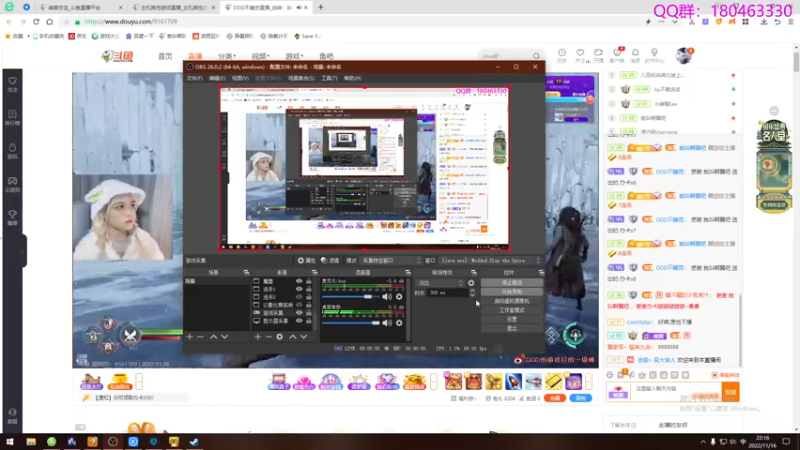Expand Douyu 视频 nav dropdown

[x=260, y=56]
